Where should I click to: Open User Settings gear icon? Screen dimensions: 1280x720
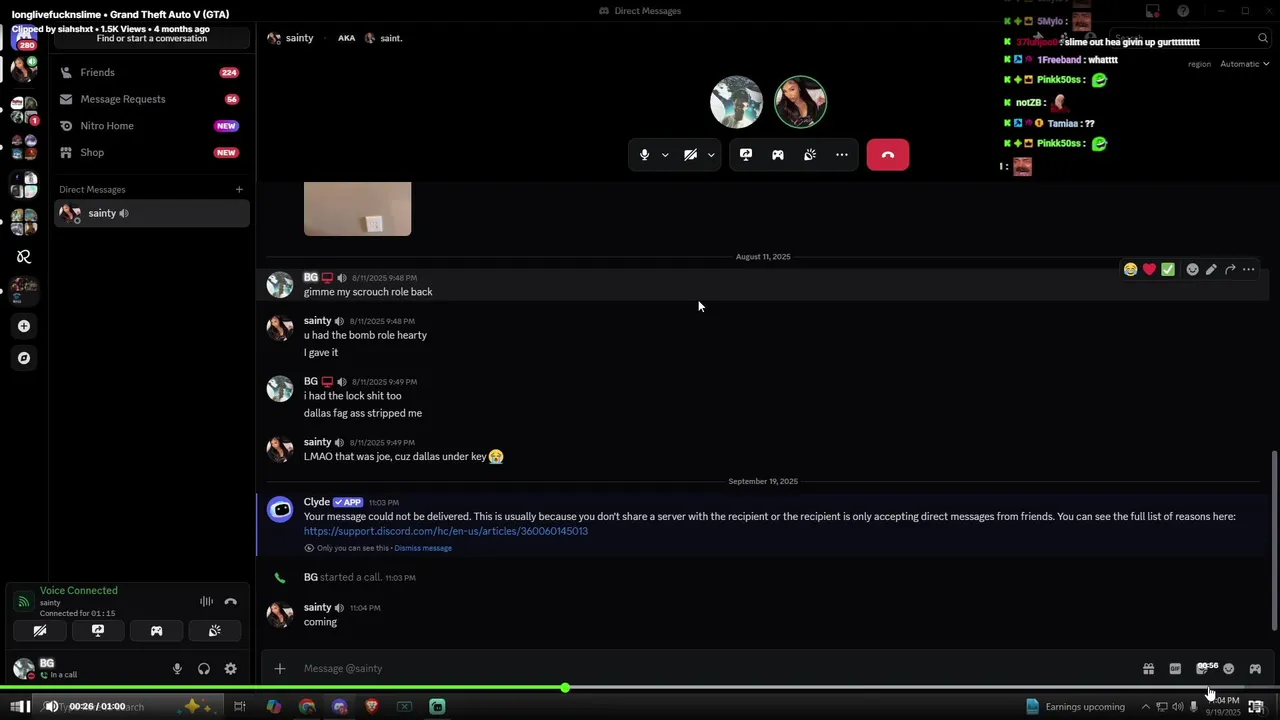point(231,669)
